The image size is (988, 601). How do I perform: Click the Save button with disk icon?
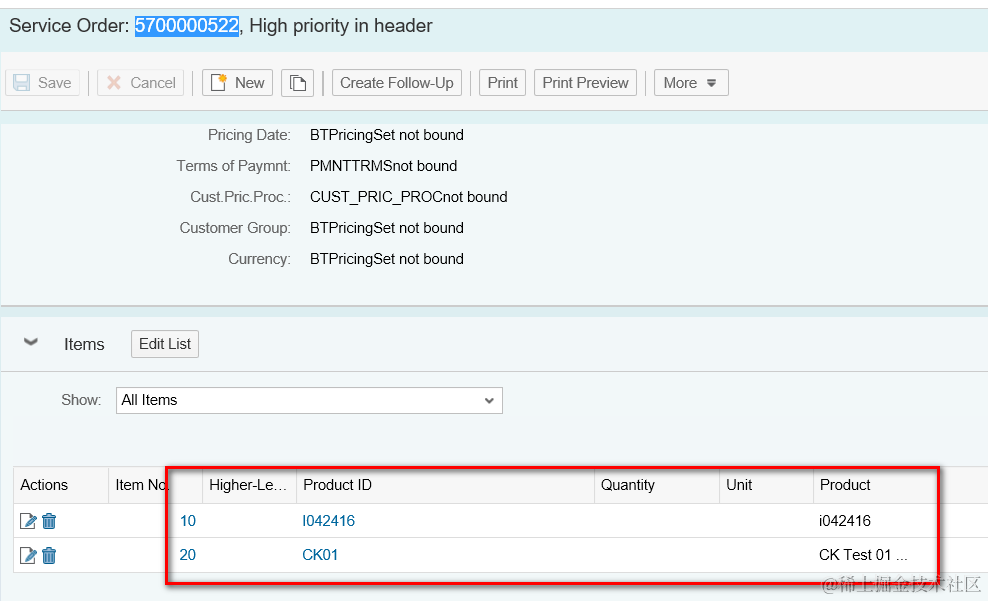coord(42,83)
